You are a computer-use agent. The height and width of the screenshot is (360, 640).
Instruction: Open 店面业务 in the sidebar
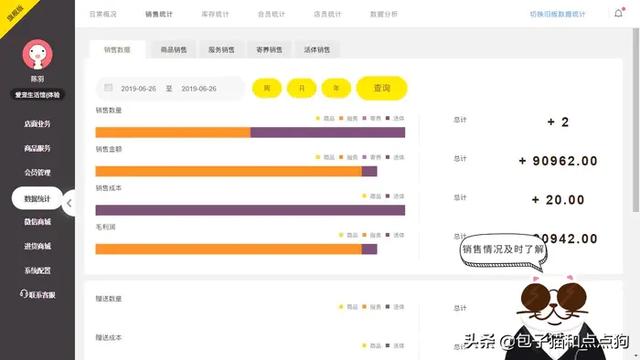click(37, 124)
